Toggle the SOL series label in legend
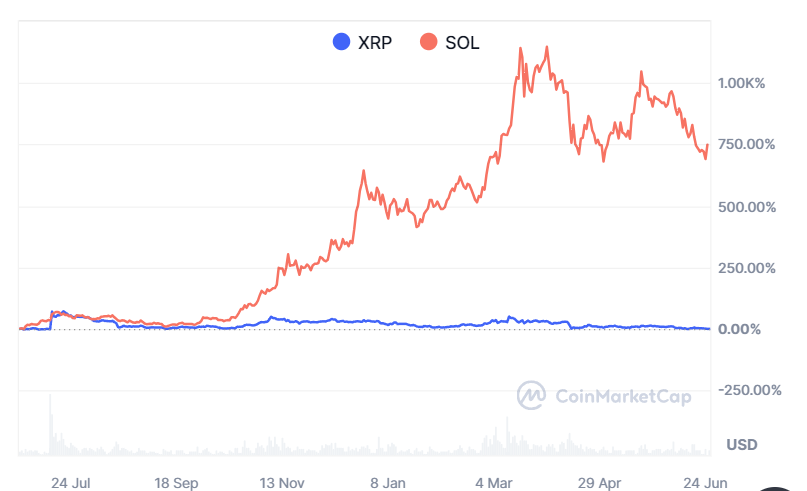The image size is (807, 491). [463, 42]
